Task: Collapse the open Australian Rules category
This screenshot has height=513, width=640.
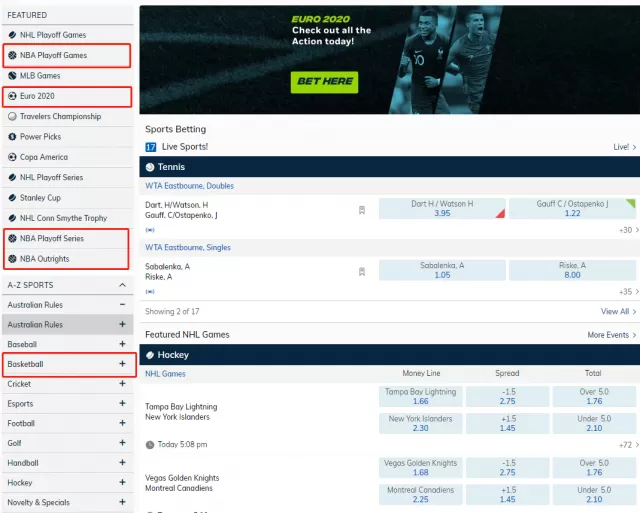Action: [x=122, y=304]
